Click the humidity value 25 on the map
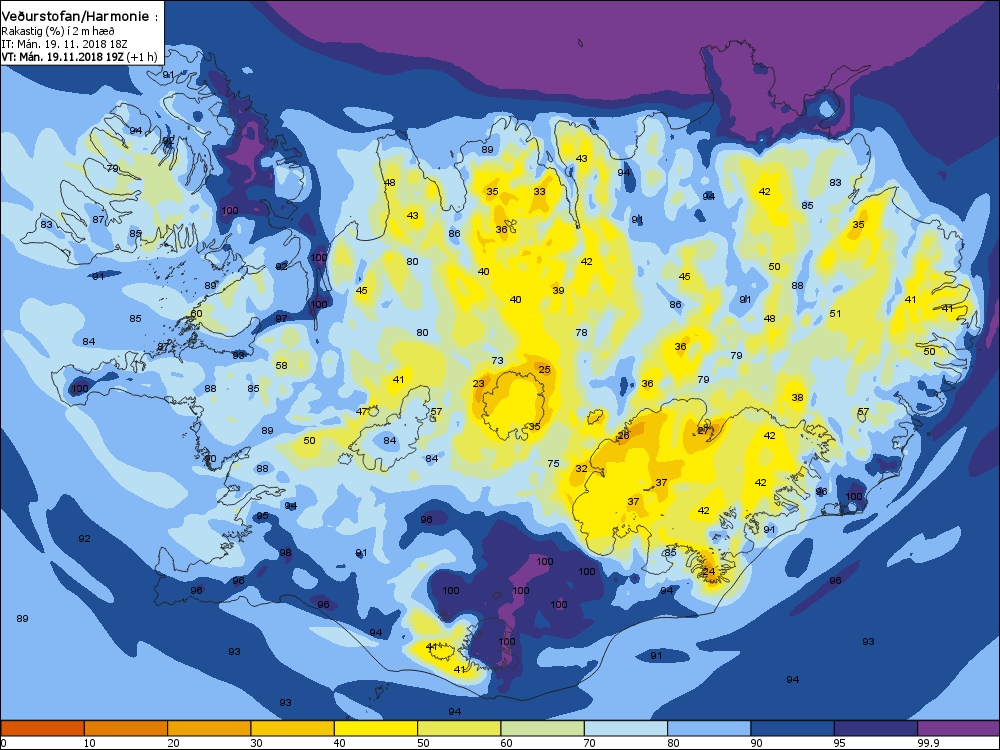Viewport: 1000px width, 750px height. tap(544, 369)
